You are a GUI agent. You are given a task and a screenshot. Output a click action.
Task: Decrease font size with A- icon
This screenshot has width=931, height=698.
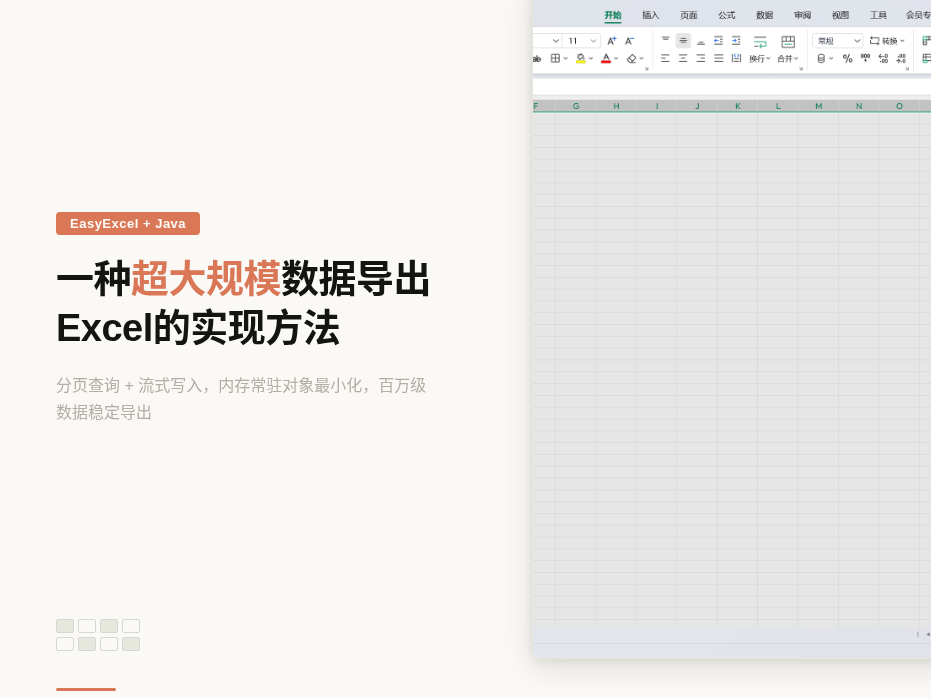point(629,41)
